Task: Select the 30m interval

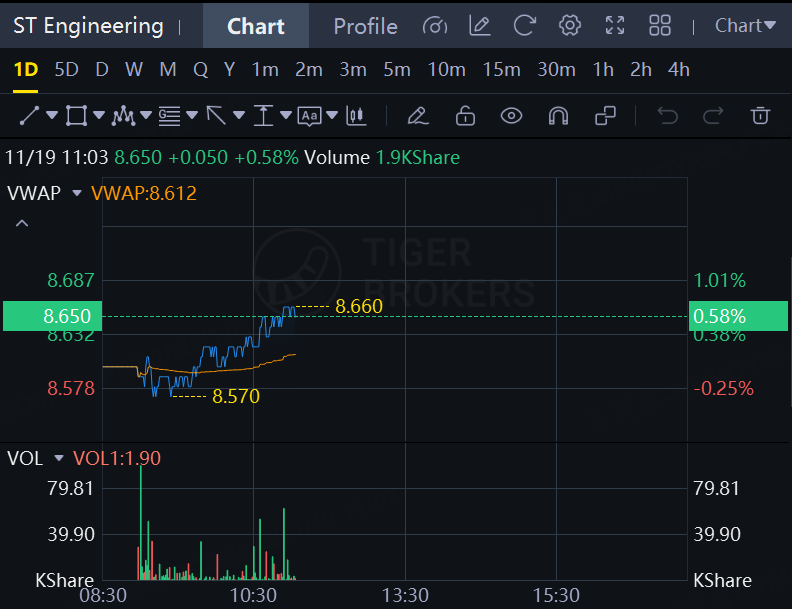Action: [556, 70]
